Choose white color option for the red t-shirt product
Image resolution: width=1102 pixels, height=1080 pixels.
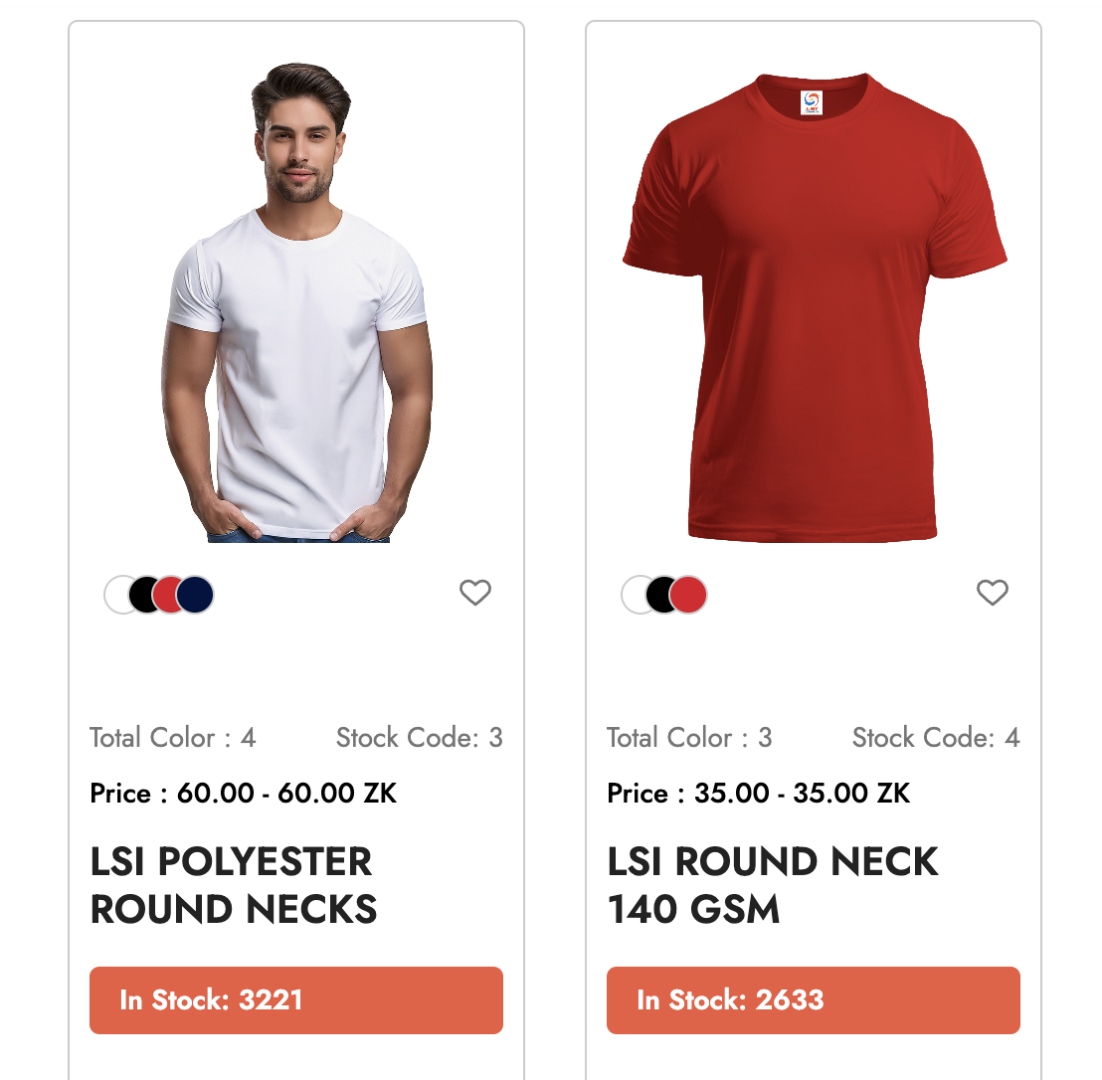click(x=634, y=594)
